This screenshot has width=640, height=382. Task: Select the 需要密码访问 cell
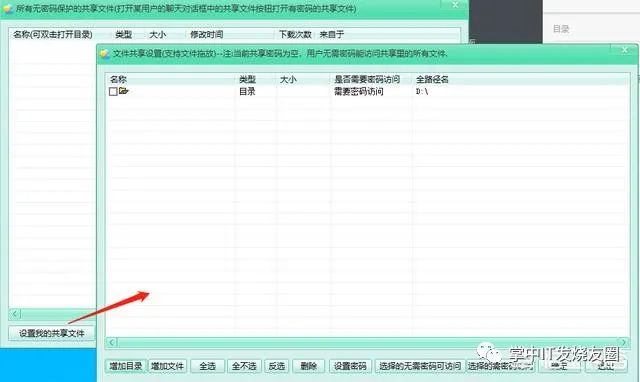[359, 91]
